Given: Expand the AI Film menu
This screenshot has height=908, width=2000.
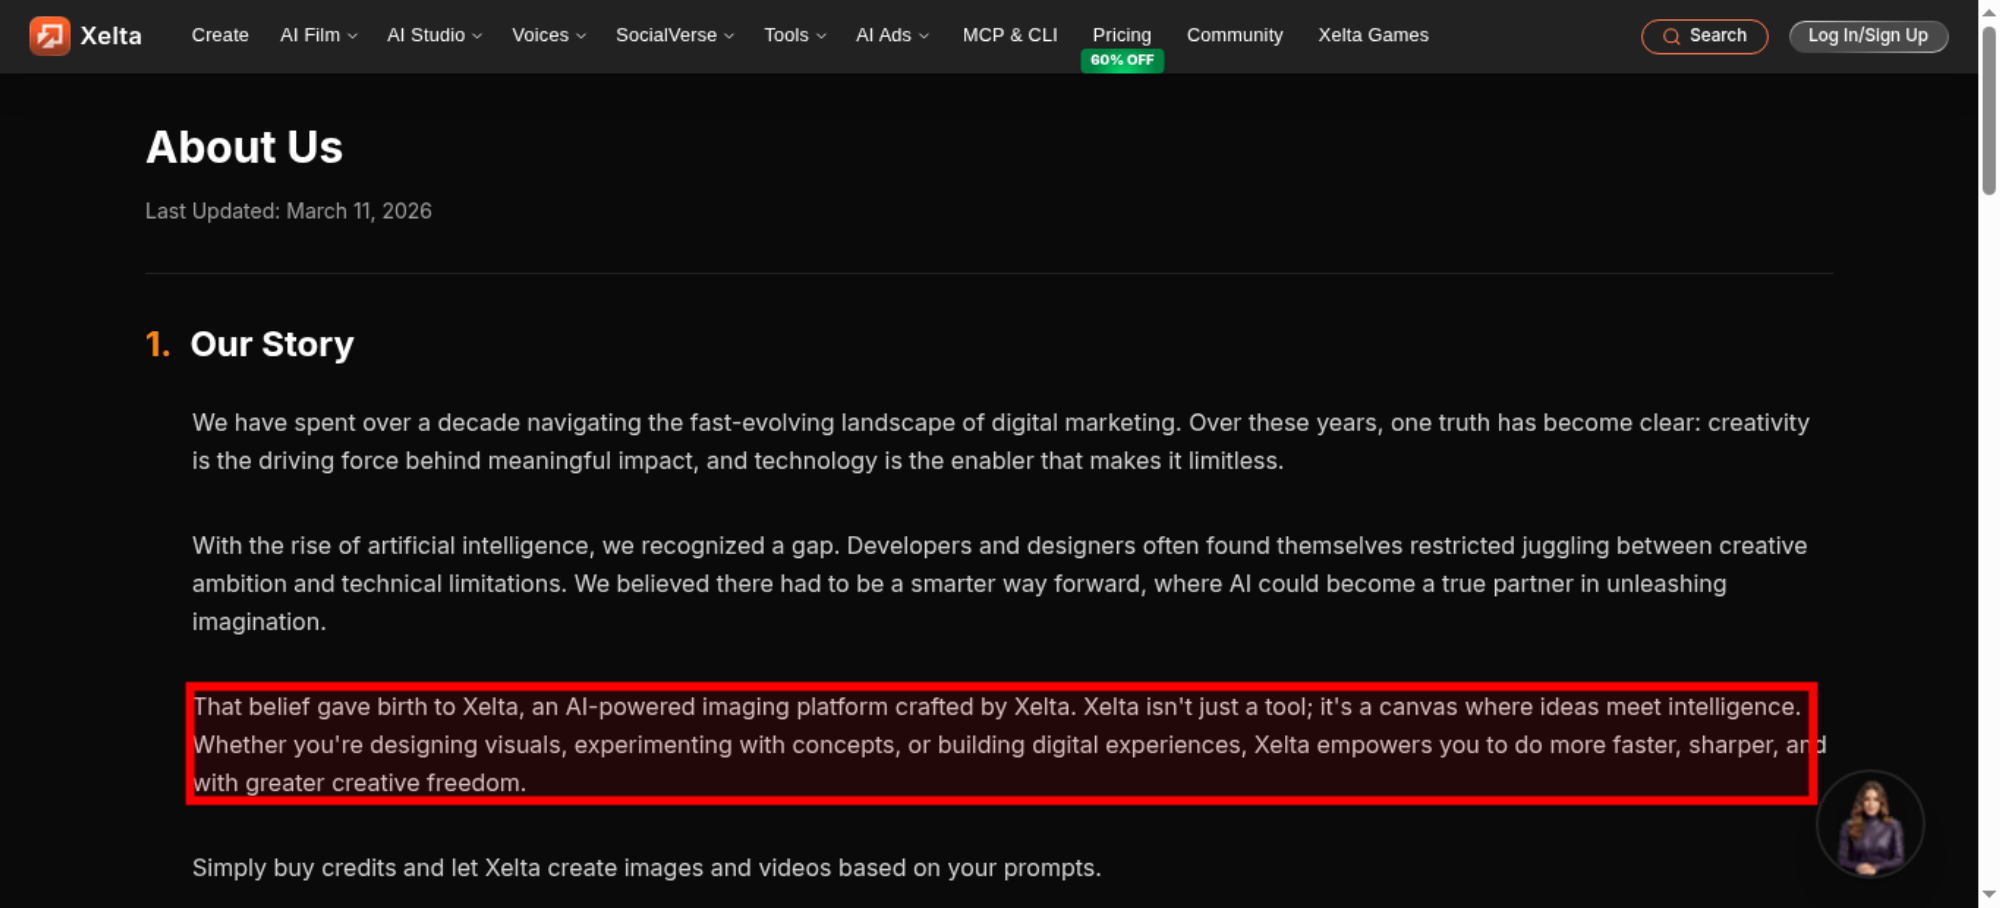Looking at the screenshot, I should click(x=318, y=35).
